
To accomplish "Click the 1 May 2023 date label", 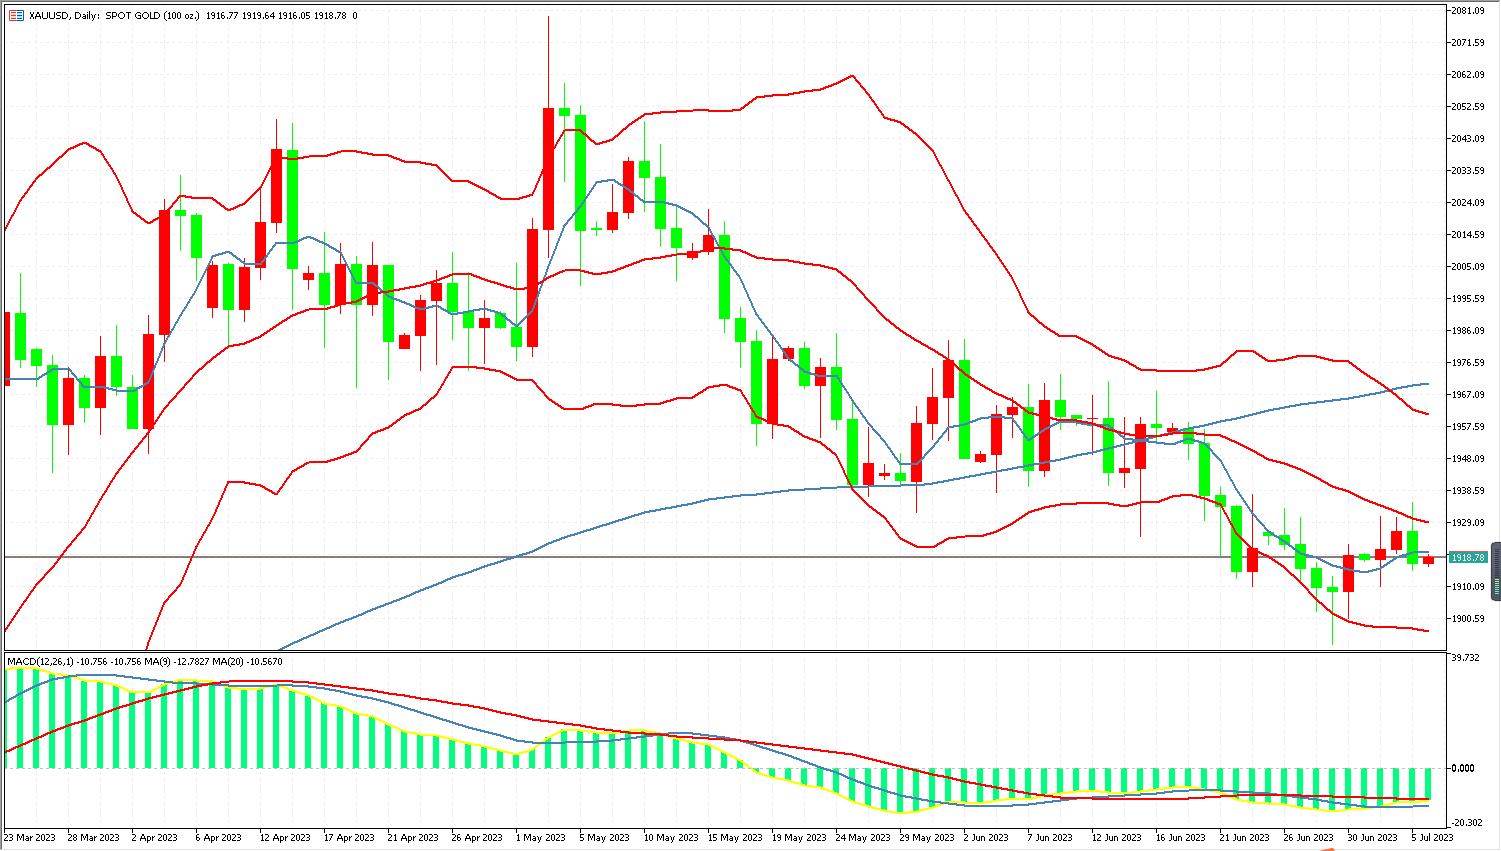I will [x=540, y=838].
